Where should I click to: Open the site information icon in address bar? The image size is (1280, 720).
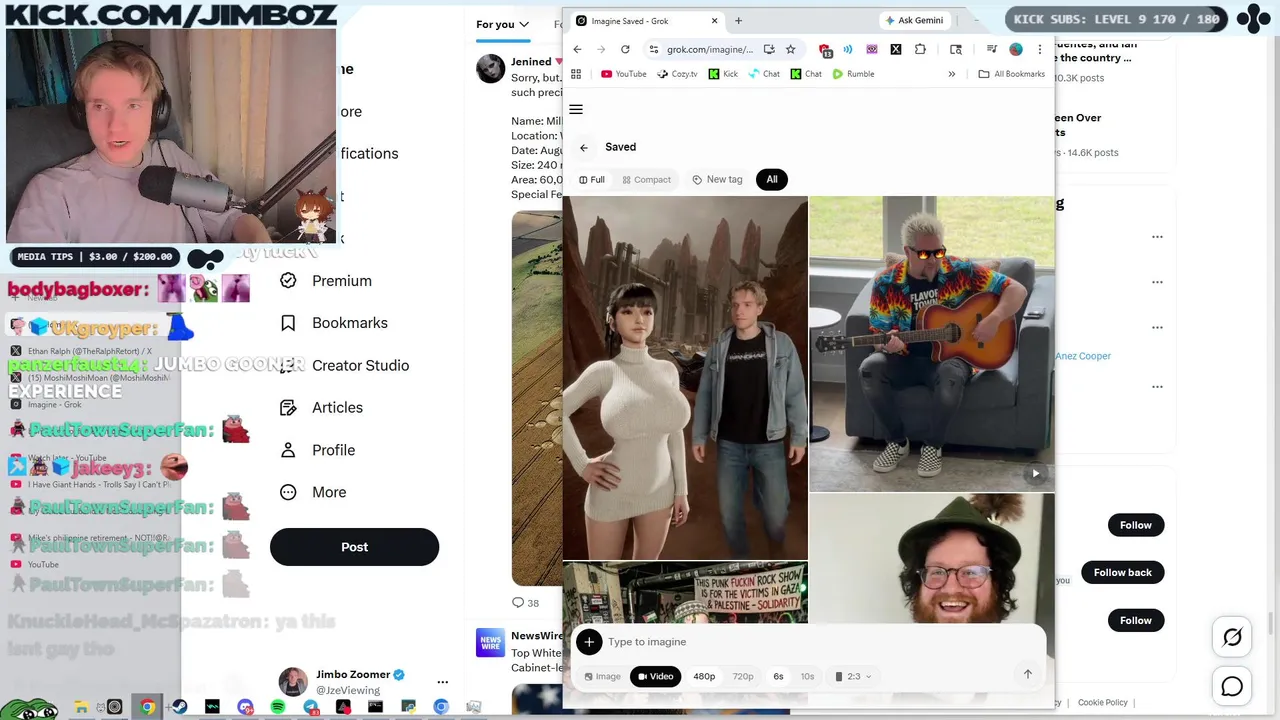point(653,49)
